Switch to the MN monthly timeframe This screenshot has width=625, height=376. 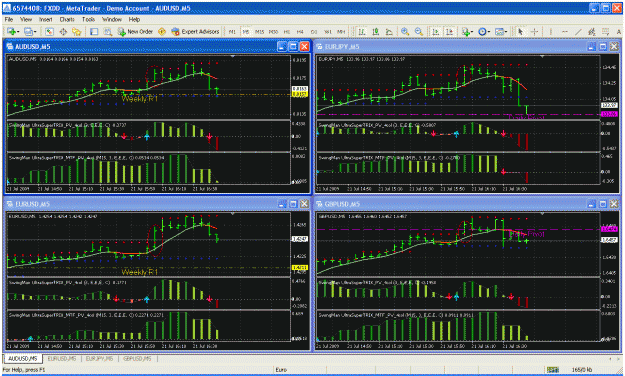[x=341, y=31]
